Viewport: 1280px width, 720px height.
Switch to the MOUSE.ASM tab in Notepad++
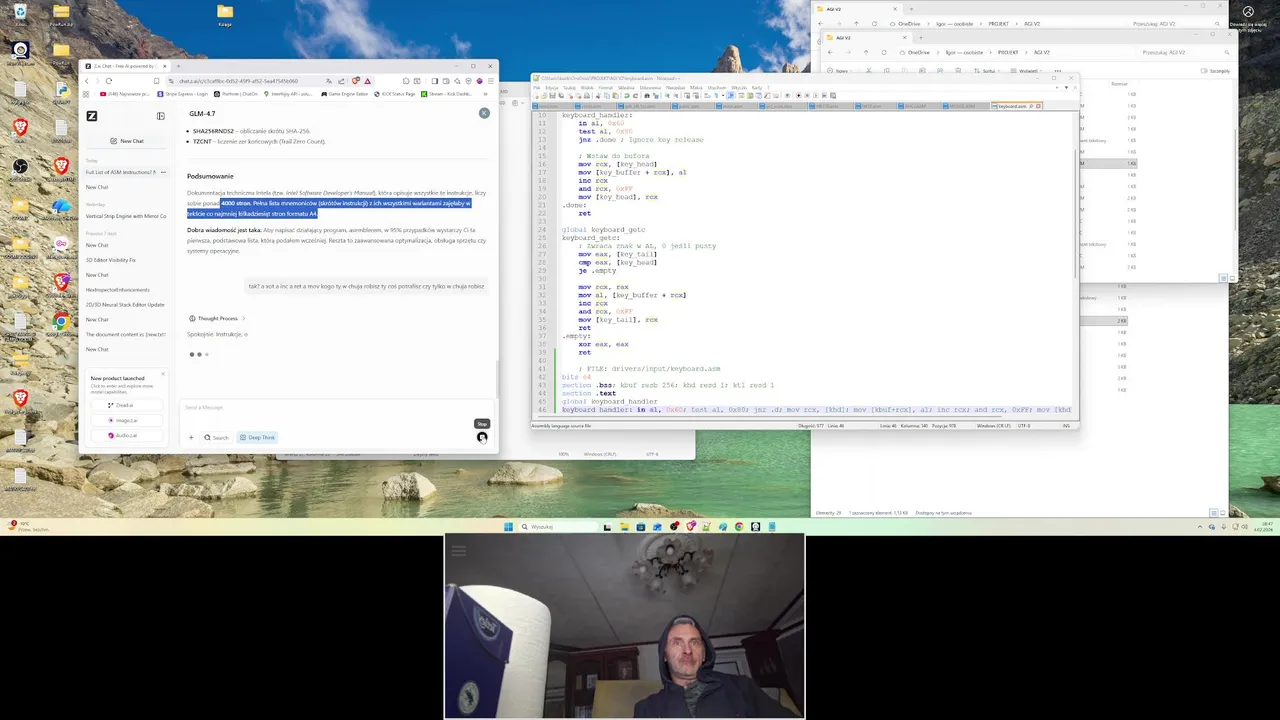(963, 105)
